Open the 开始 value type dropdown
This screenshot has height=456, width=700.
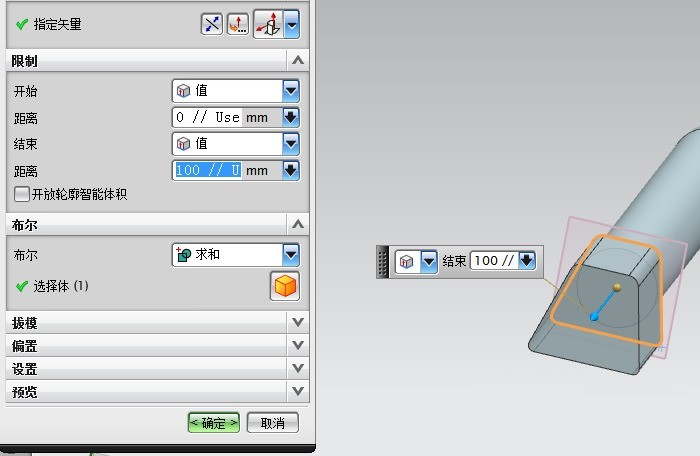point(290,91)
